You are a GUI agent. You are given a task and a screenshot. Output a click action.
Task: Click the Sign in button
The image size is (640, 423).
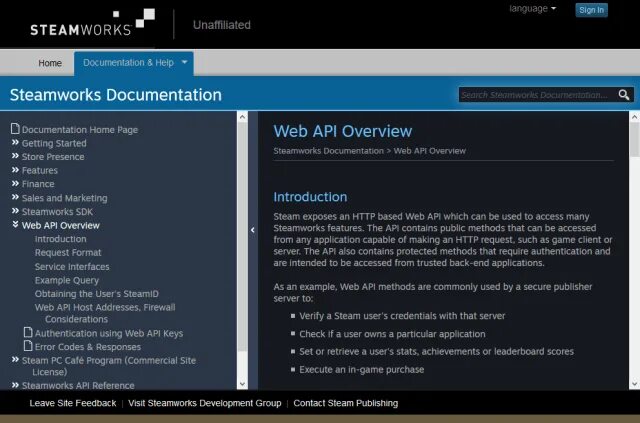(x=591, y=10)
